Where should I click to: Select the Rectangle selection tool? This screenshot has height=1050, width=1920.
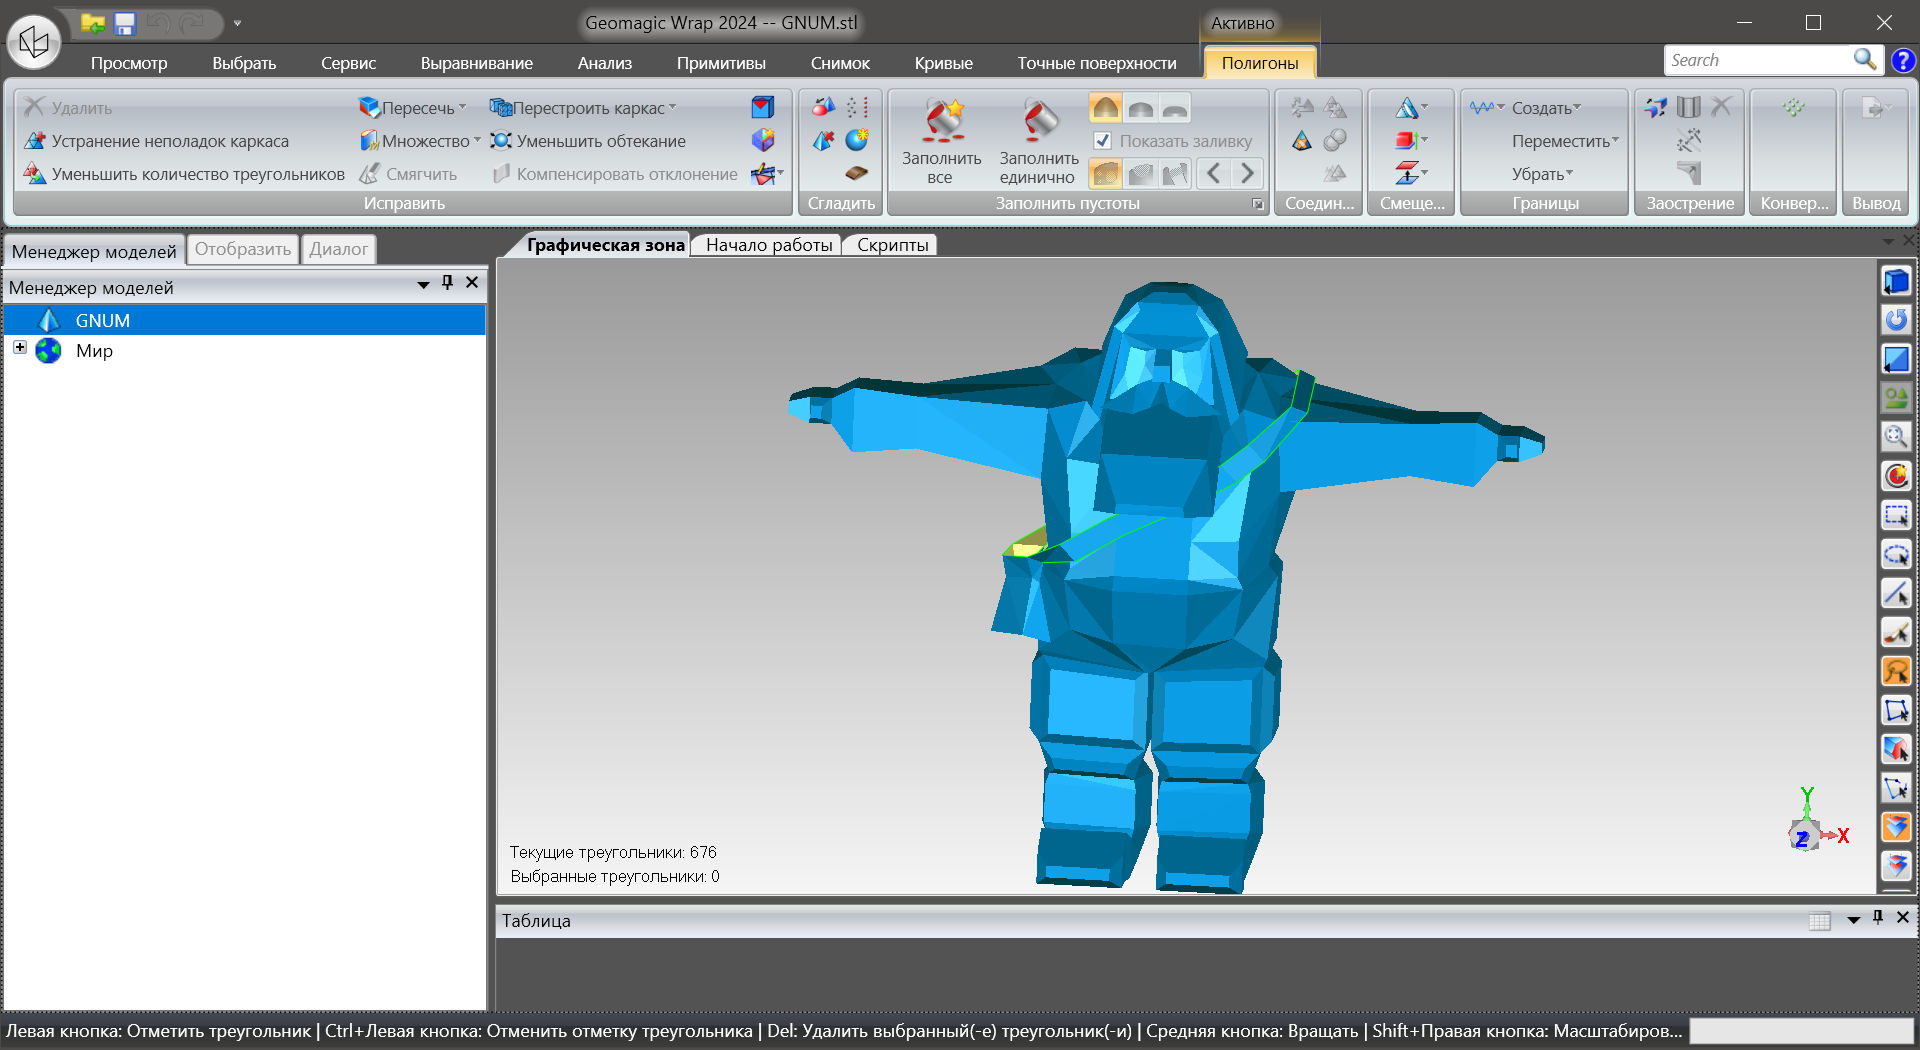1896,515
